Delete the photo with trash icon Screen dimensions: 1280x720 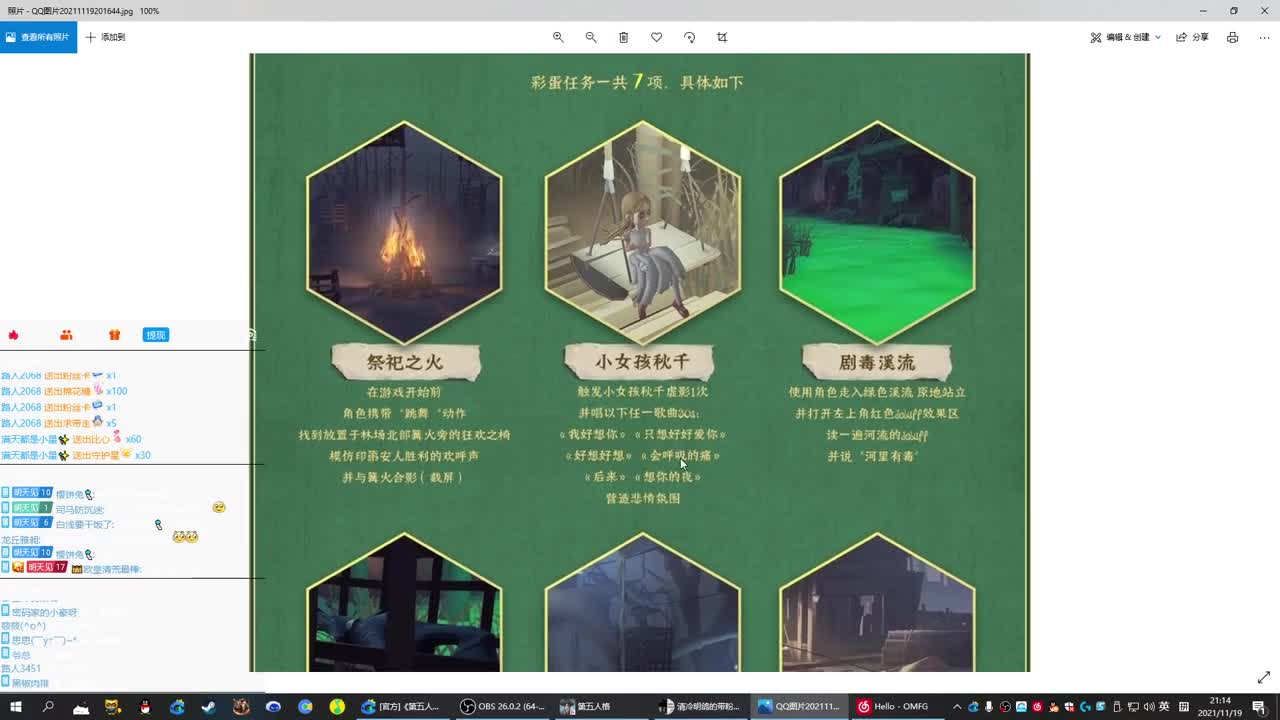(623, 37)
